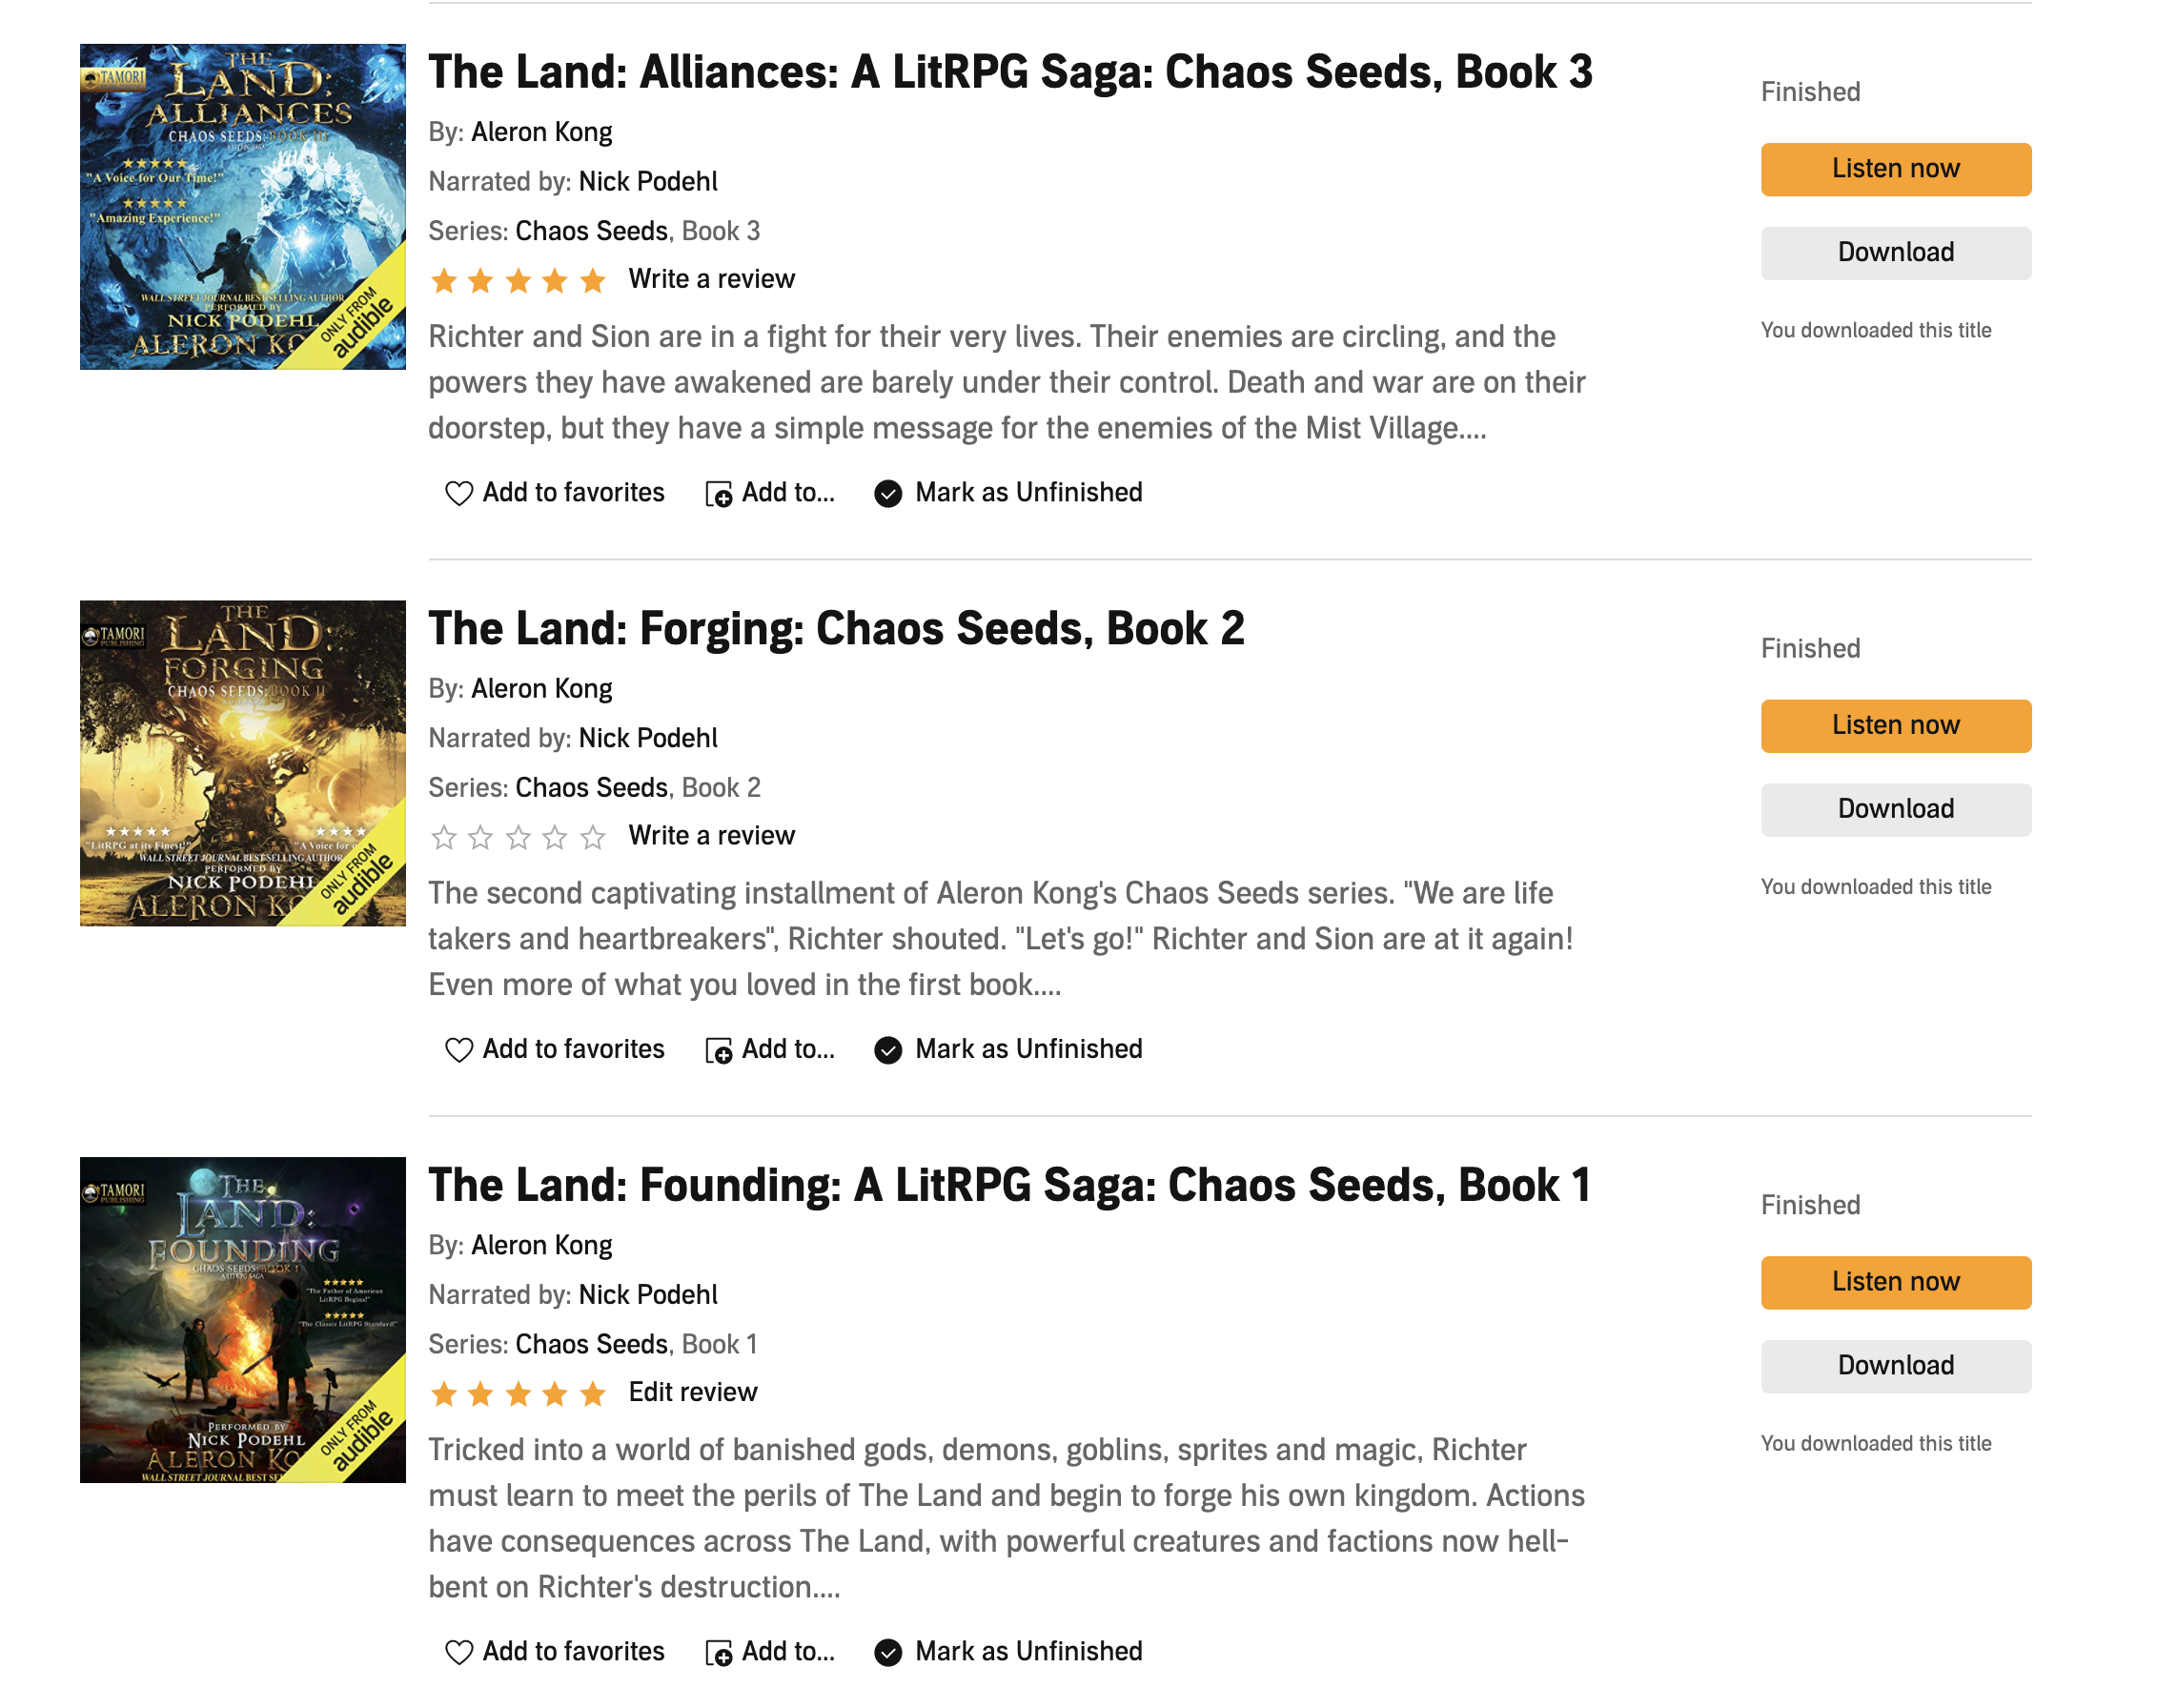Screen dimensions: 2177x1708
Task: Click heart icon for The Land: Founding
Action: coord(458,1652)
